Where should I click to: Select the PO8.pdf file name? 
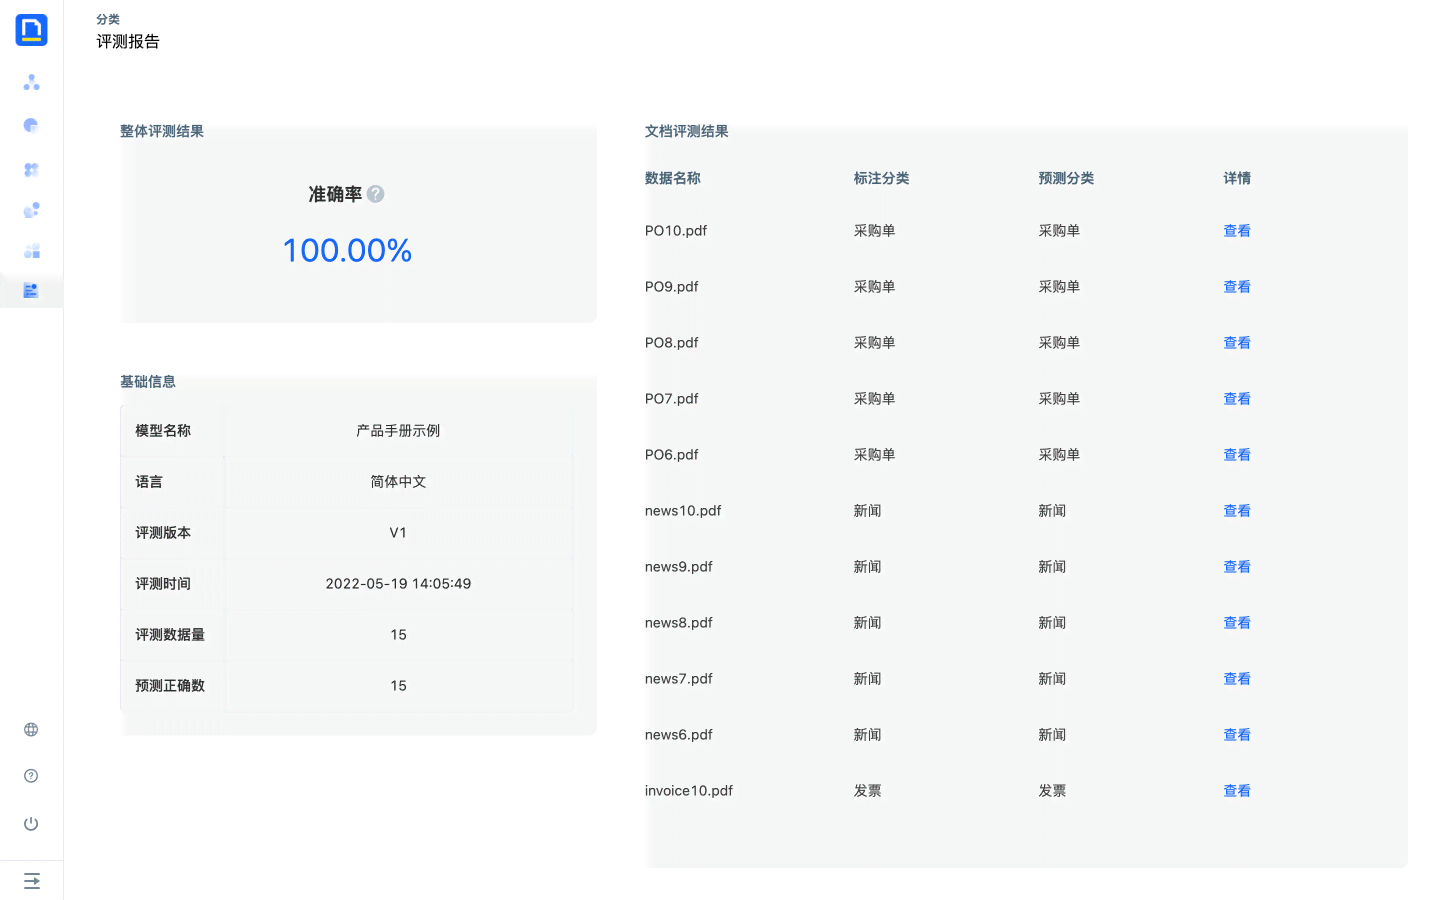(672, 343)
